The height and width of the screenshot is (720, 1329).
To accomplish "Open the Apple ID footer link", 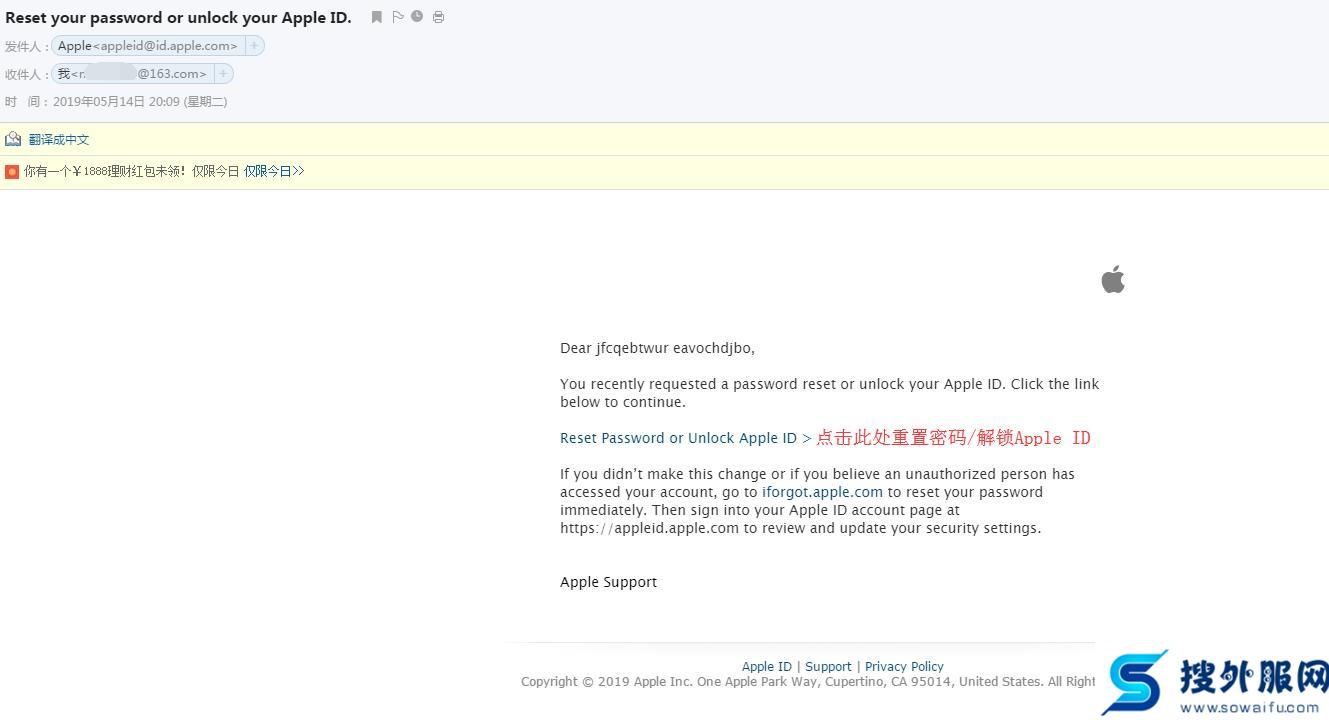I will [766, 666].
